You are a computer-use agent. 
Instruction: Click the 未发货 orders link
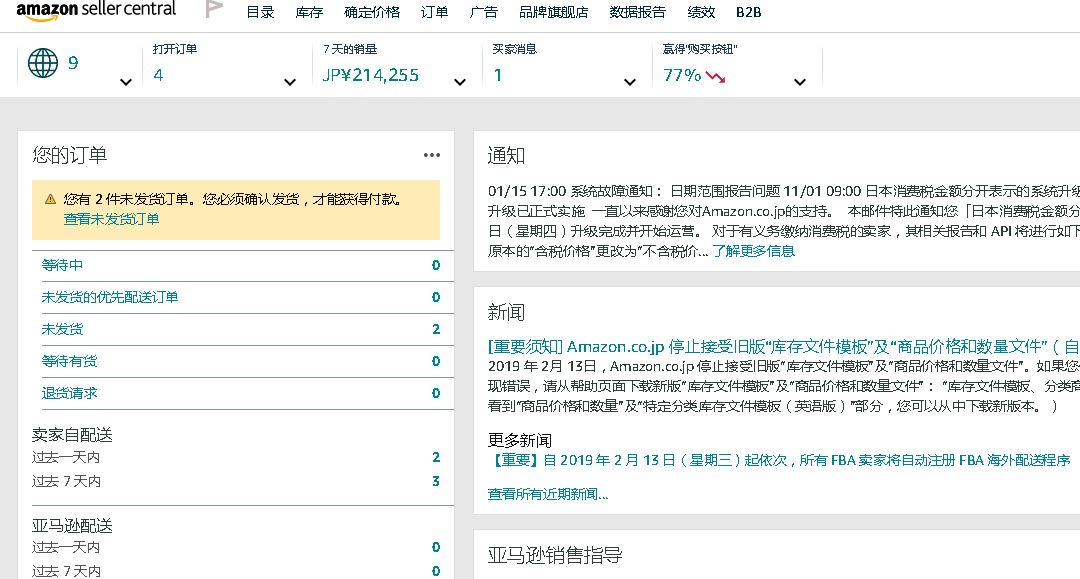[x=62, y=329]
